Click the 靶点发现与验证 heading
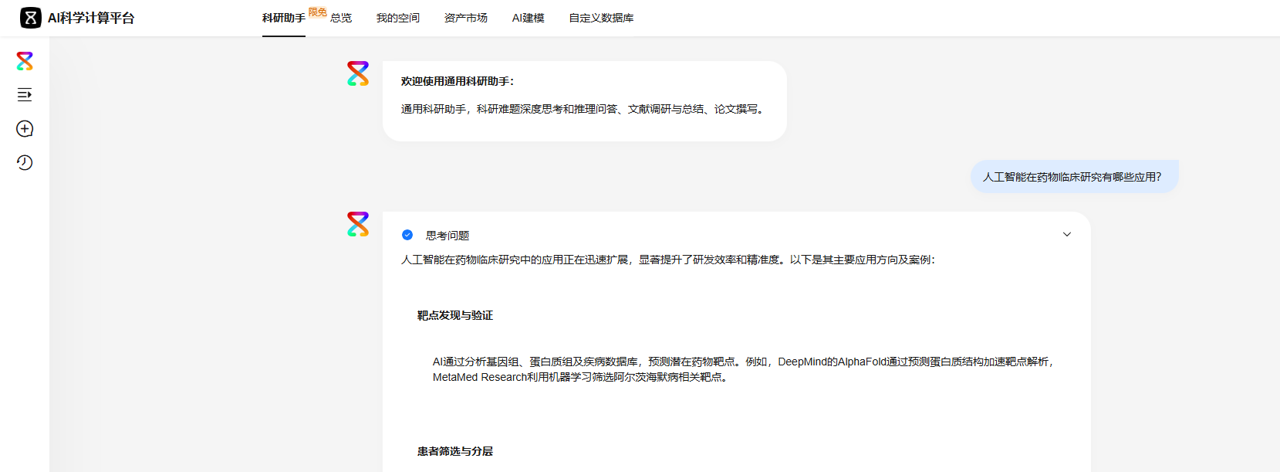Image resolution: width=1280 pixels, height=472 pixels. (455, 315)
